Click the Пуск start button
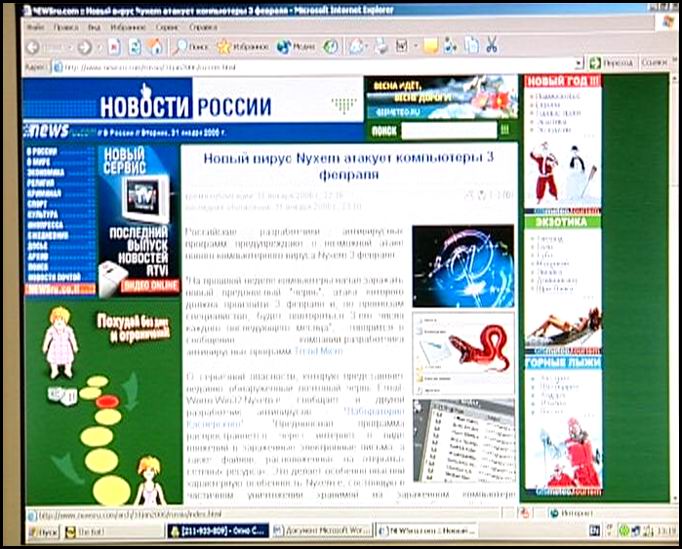The image size is (682, 549). tap(43, 531)
